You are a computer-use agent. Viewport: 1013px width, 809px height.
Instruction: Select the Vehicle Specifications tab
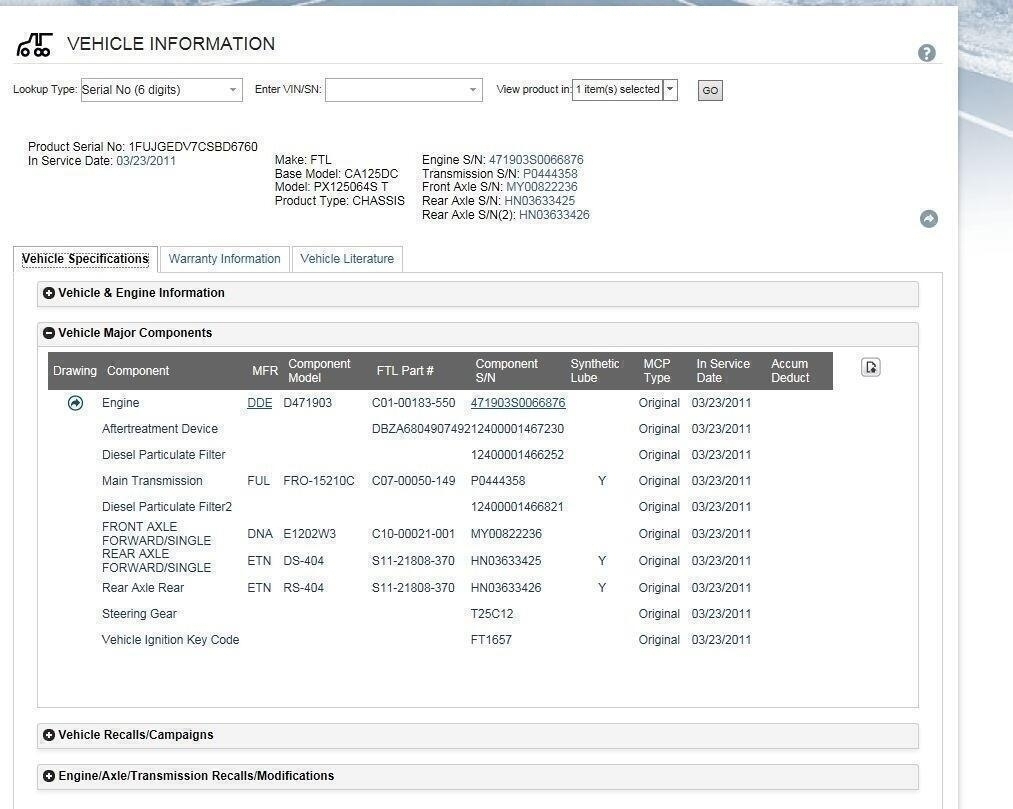click(85, 259)
